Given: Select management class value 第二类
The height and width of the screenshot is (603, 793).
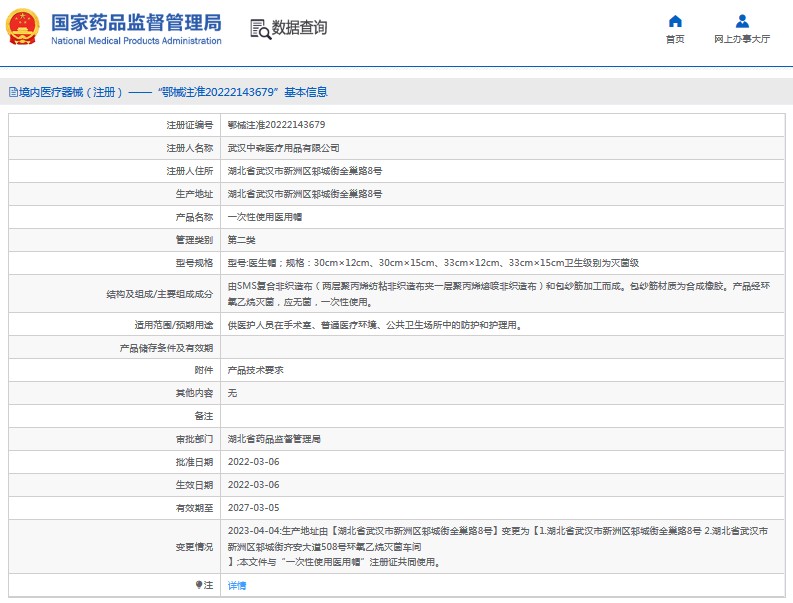Looking at the screenshot, I should tap(241, 240).
